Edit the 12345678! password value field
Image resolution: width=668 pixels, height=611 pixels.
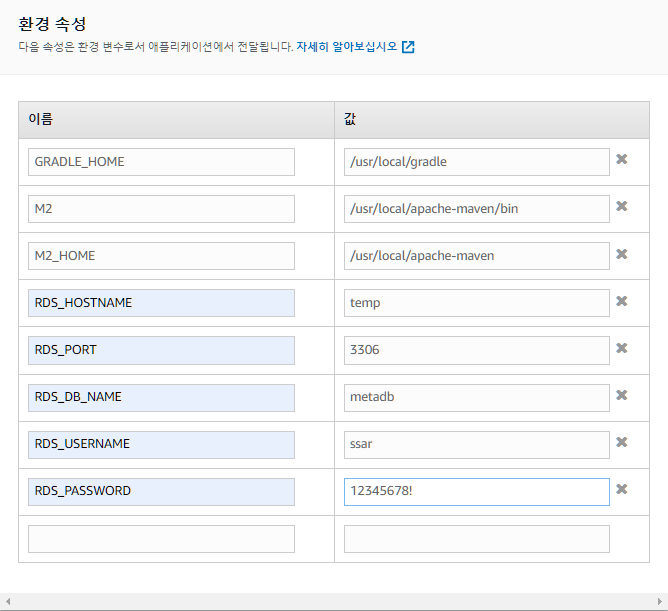pos(477,492)
